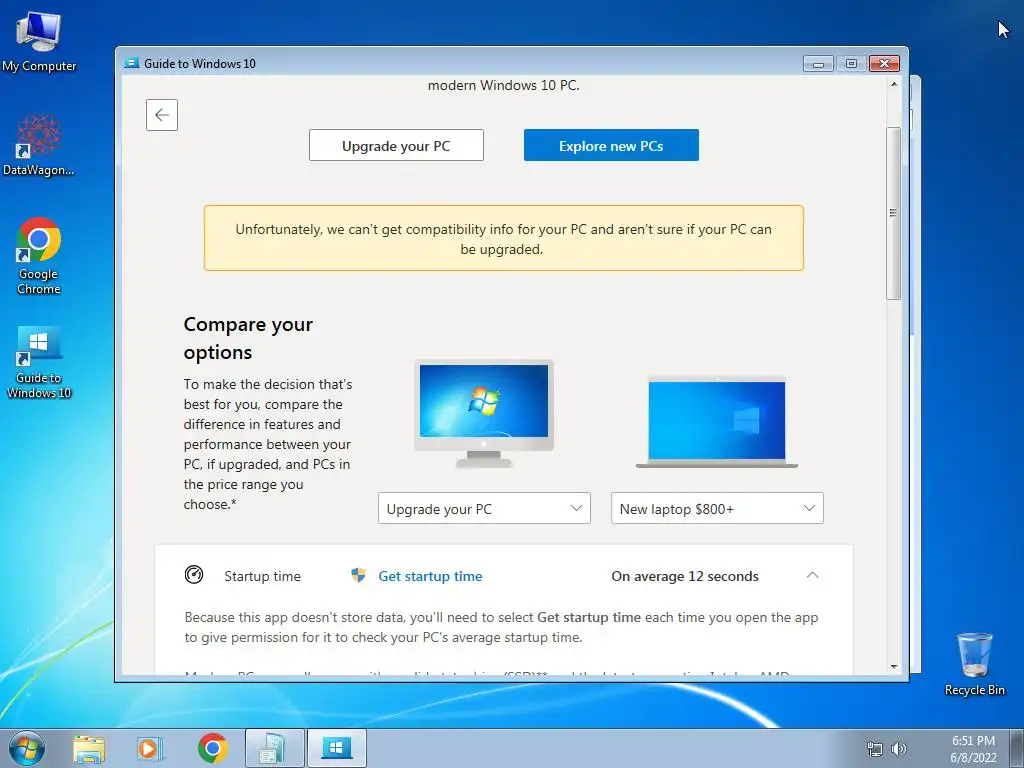Click the clock showing 6:51 PM
The height and width of the screenshot is (768, 1024).
(973, 748)
